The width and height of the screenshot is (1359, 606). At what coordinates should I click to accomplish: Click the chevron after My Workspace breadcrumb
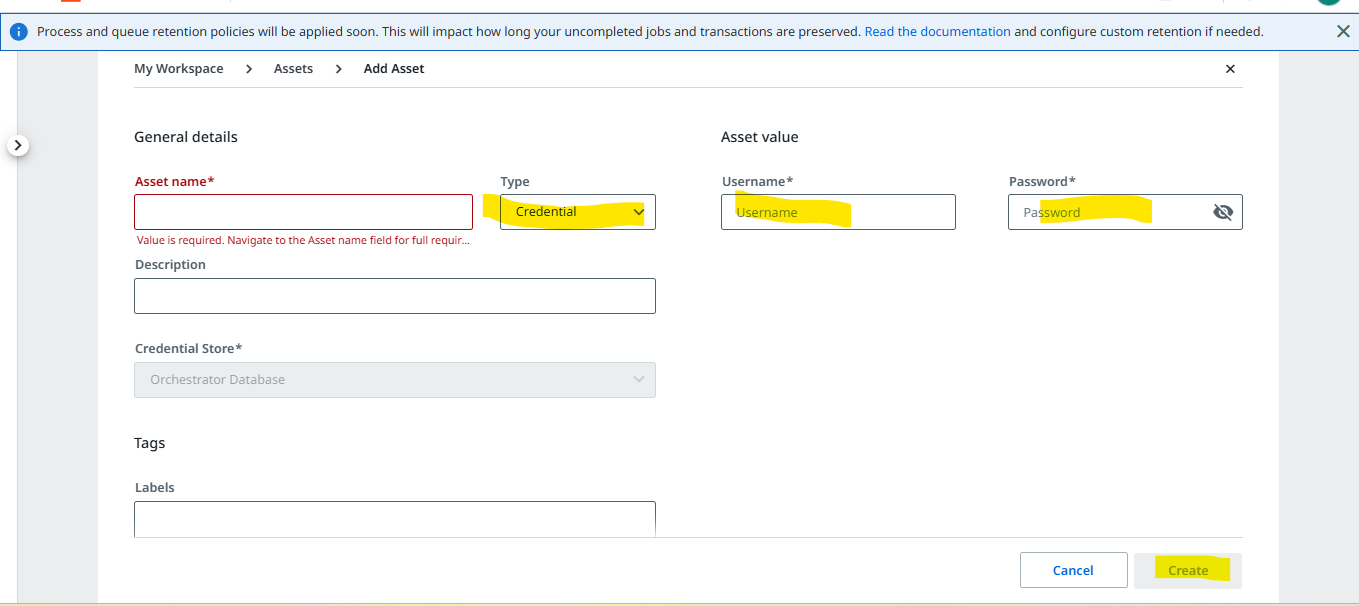[249, 69]
